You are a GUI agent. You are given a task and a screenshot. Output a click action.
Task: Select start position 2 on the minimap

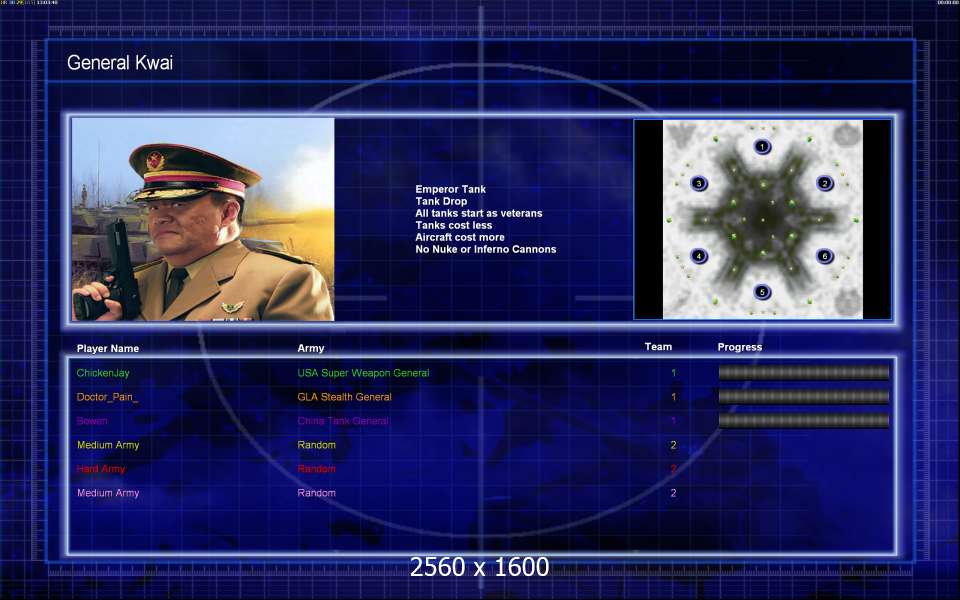(825, 183)
